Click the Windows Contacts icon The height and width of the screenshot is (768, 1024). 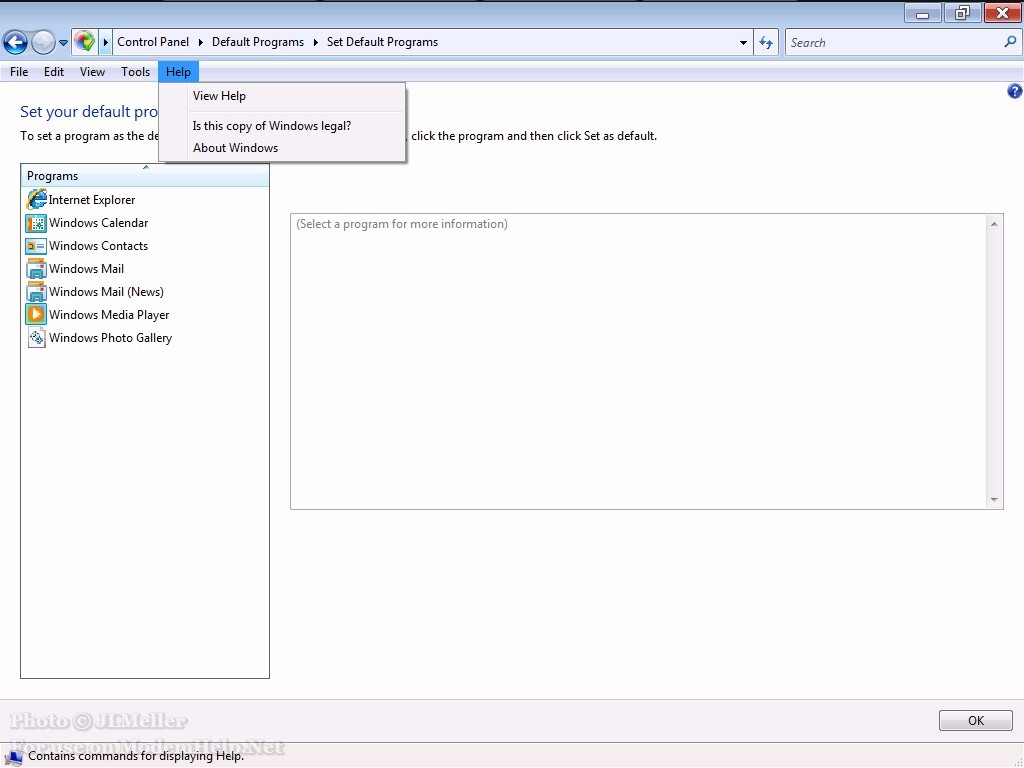(x=36, y=246)
